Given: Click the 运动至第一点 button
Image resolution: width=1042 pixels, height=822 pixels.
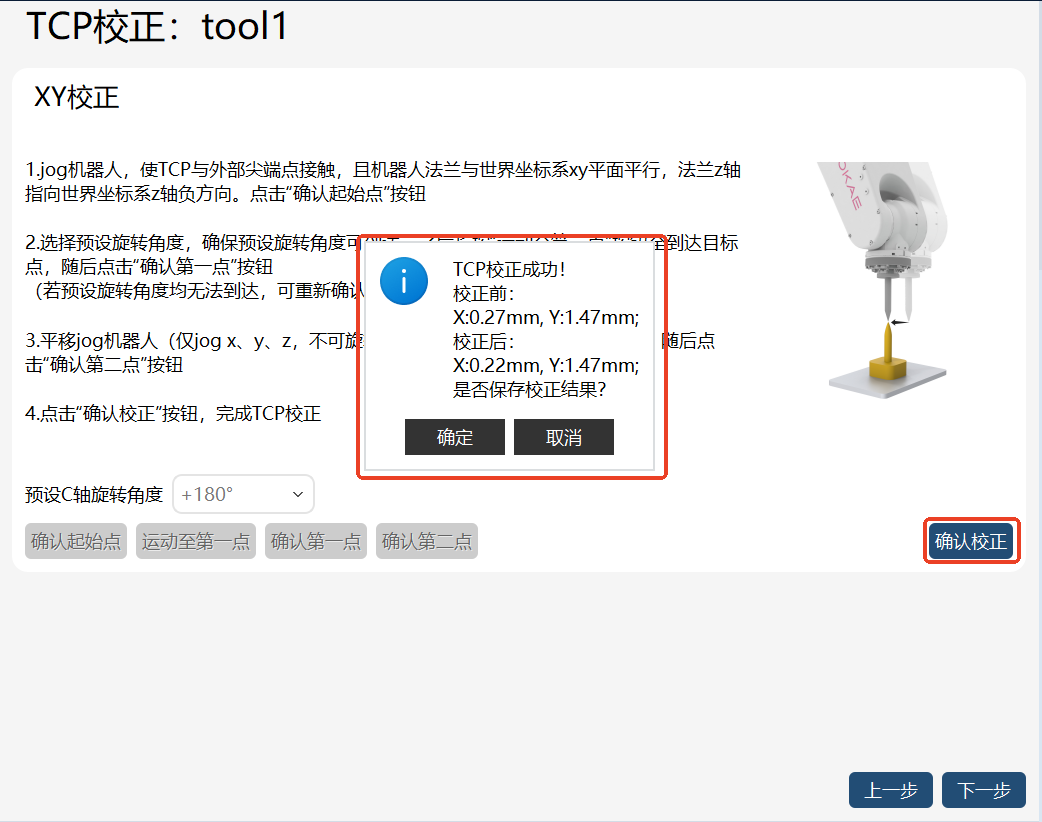Looking at the screenshot, I should 195,541.
